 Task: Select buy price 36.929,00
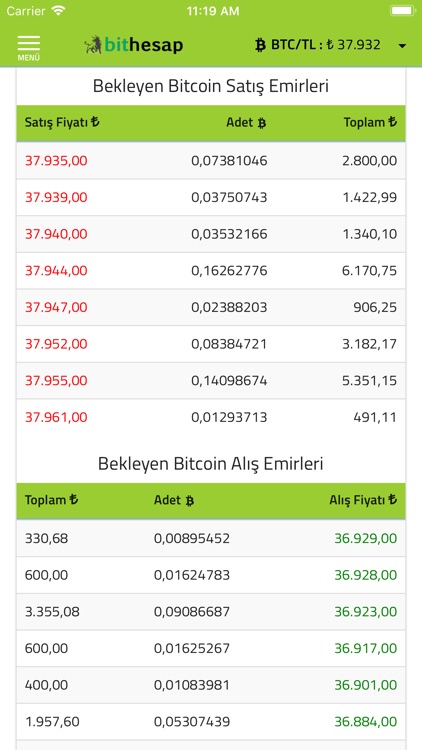point(366,539)
